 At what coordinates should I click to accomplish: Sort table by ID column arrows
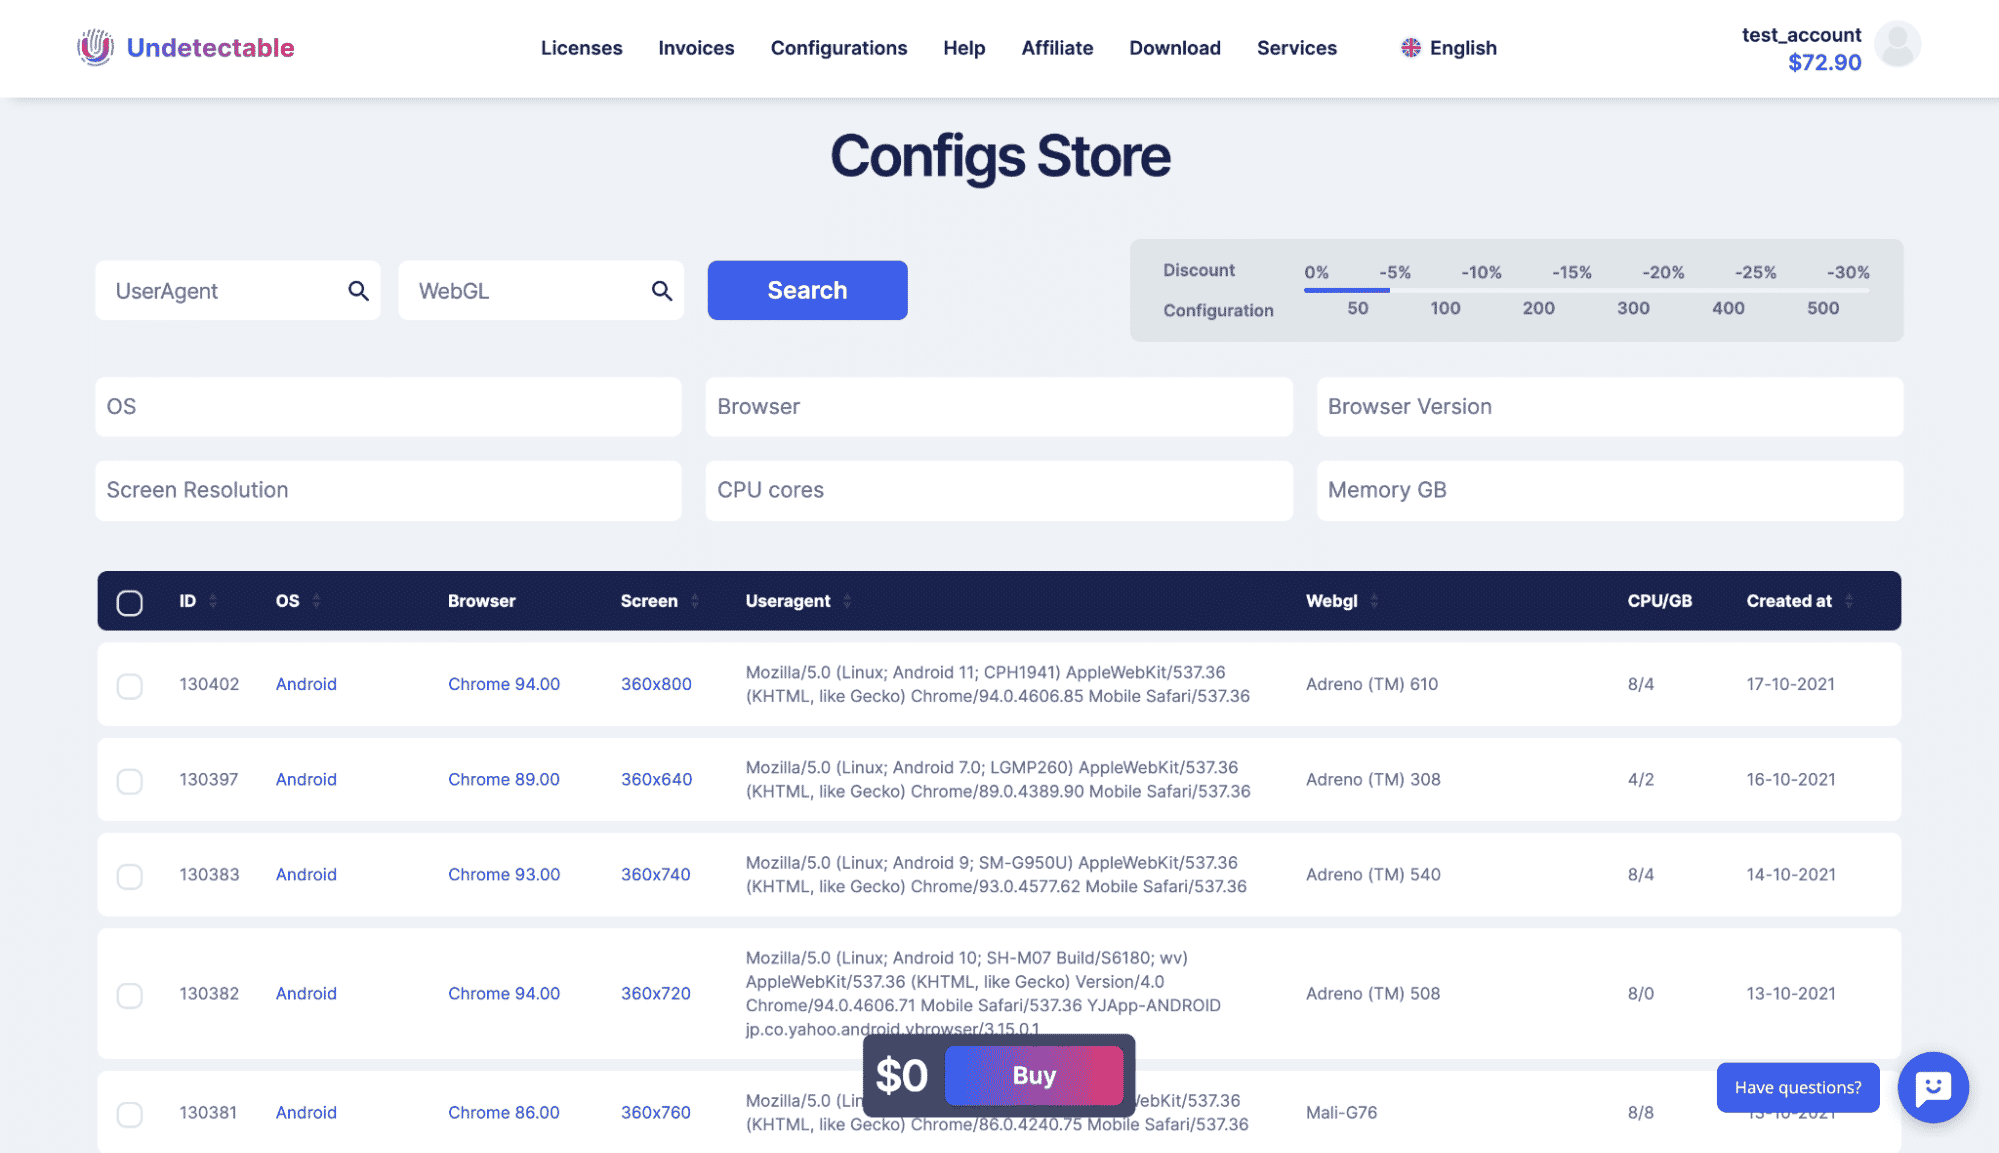pyautogui.click(x=212, y=601)
